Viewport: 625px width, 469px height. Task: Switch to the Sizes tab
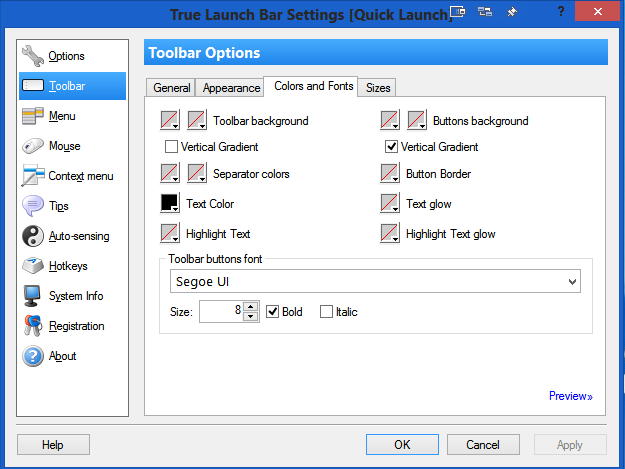click(378, 88)
